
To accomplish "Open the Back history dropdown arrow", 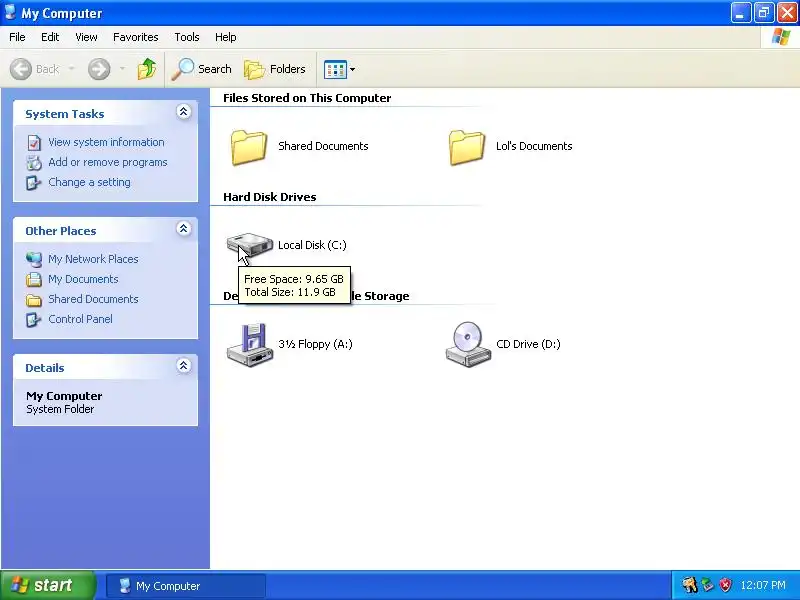I will [71, 68].
